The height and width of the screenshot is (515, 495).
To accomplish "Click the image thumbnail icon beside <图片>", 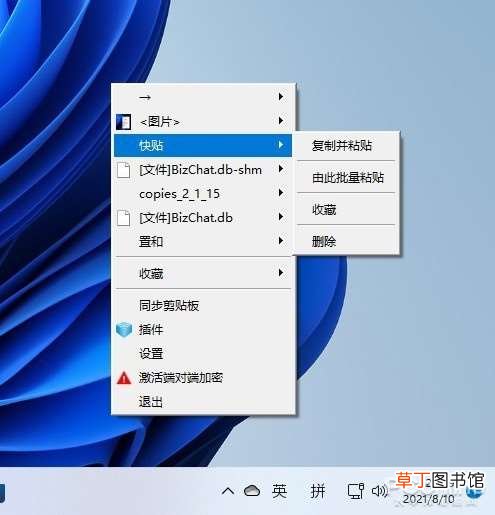I will pos(123,122).
